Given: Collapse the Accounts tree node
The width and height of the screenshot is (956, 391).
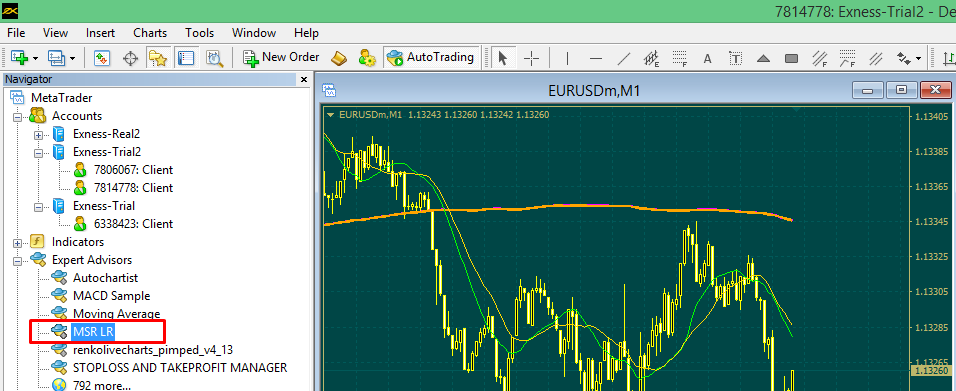Looking at the screenshot, I should click(18, 116).
